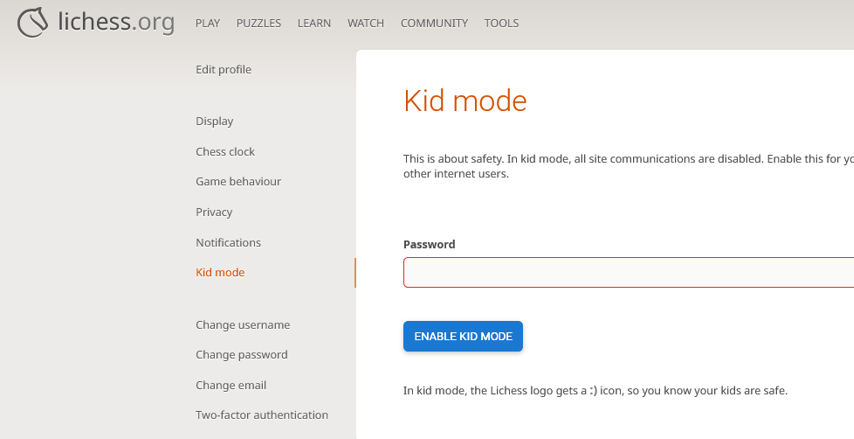The image size is (854, 439).
Task: Click the Lichess knight logo icon
Action: (x=33, y=22)
